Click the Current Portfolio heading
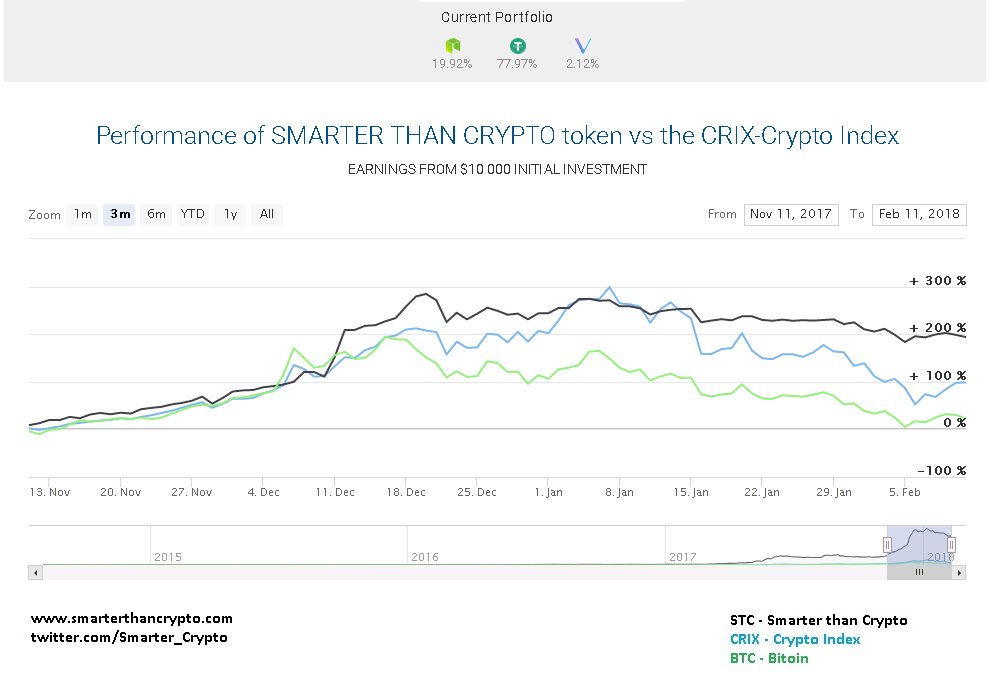The height and width of the screenshot is (683, 990). pos(497,17)
